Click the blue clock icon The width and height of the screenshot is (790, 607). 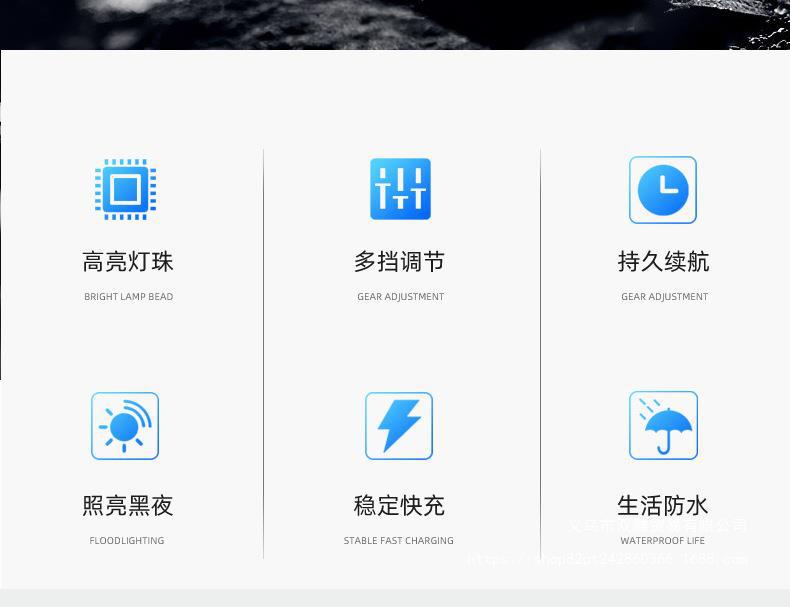pos(663,190)
